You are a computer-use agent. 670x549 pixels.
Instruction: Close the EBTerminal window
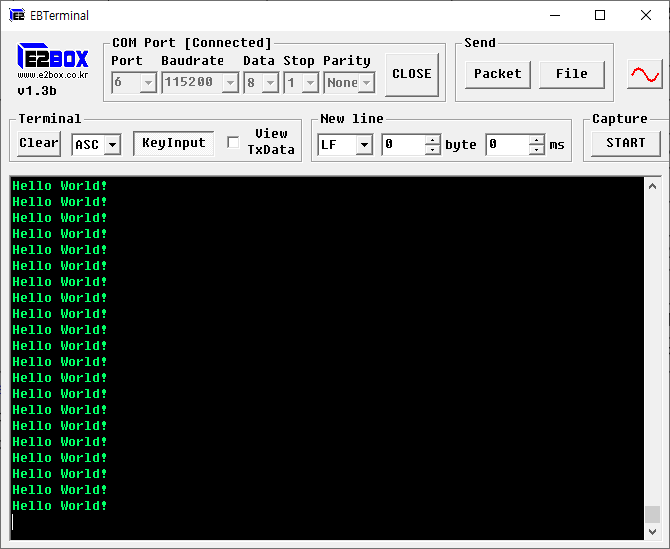646,15
